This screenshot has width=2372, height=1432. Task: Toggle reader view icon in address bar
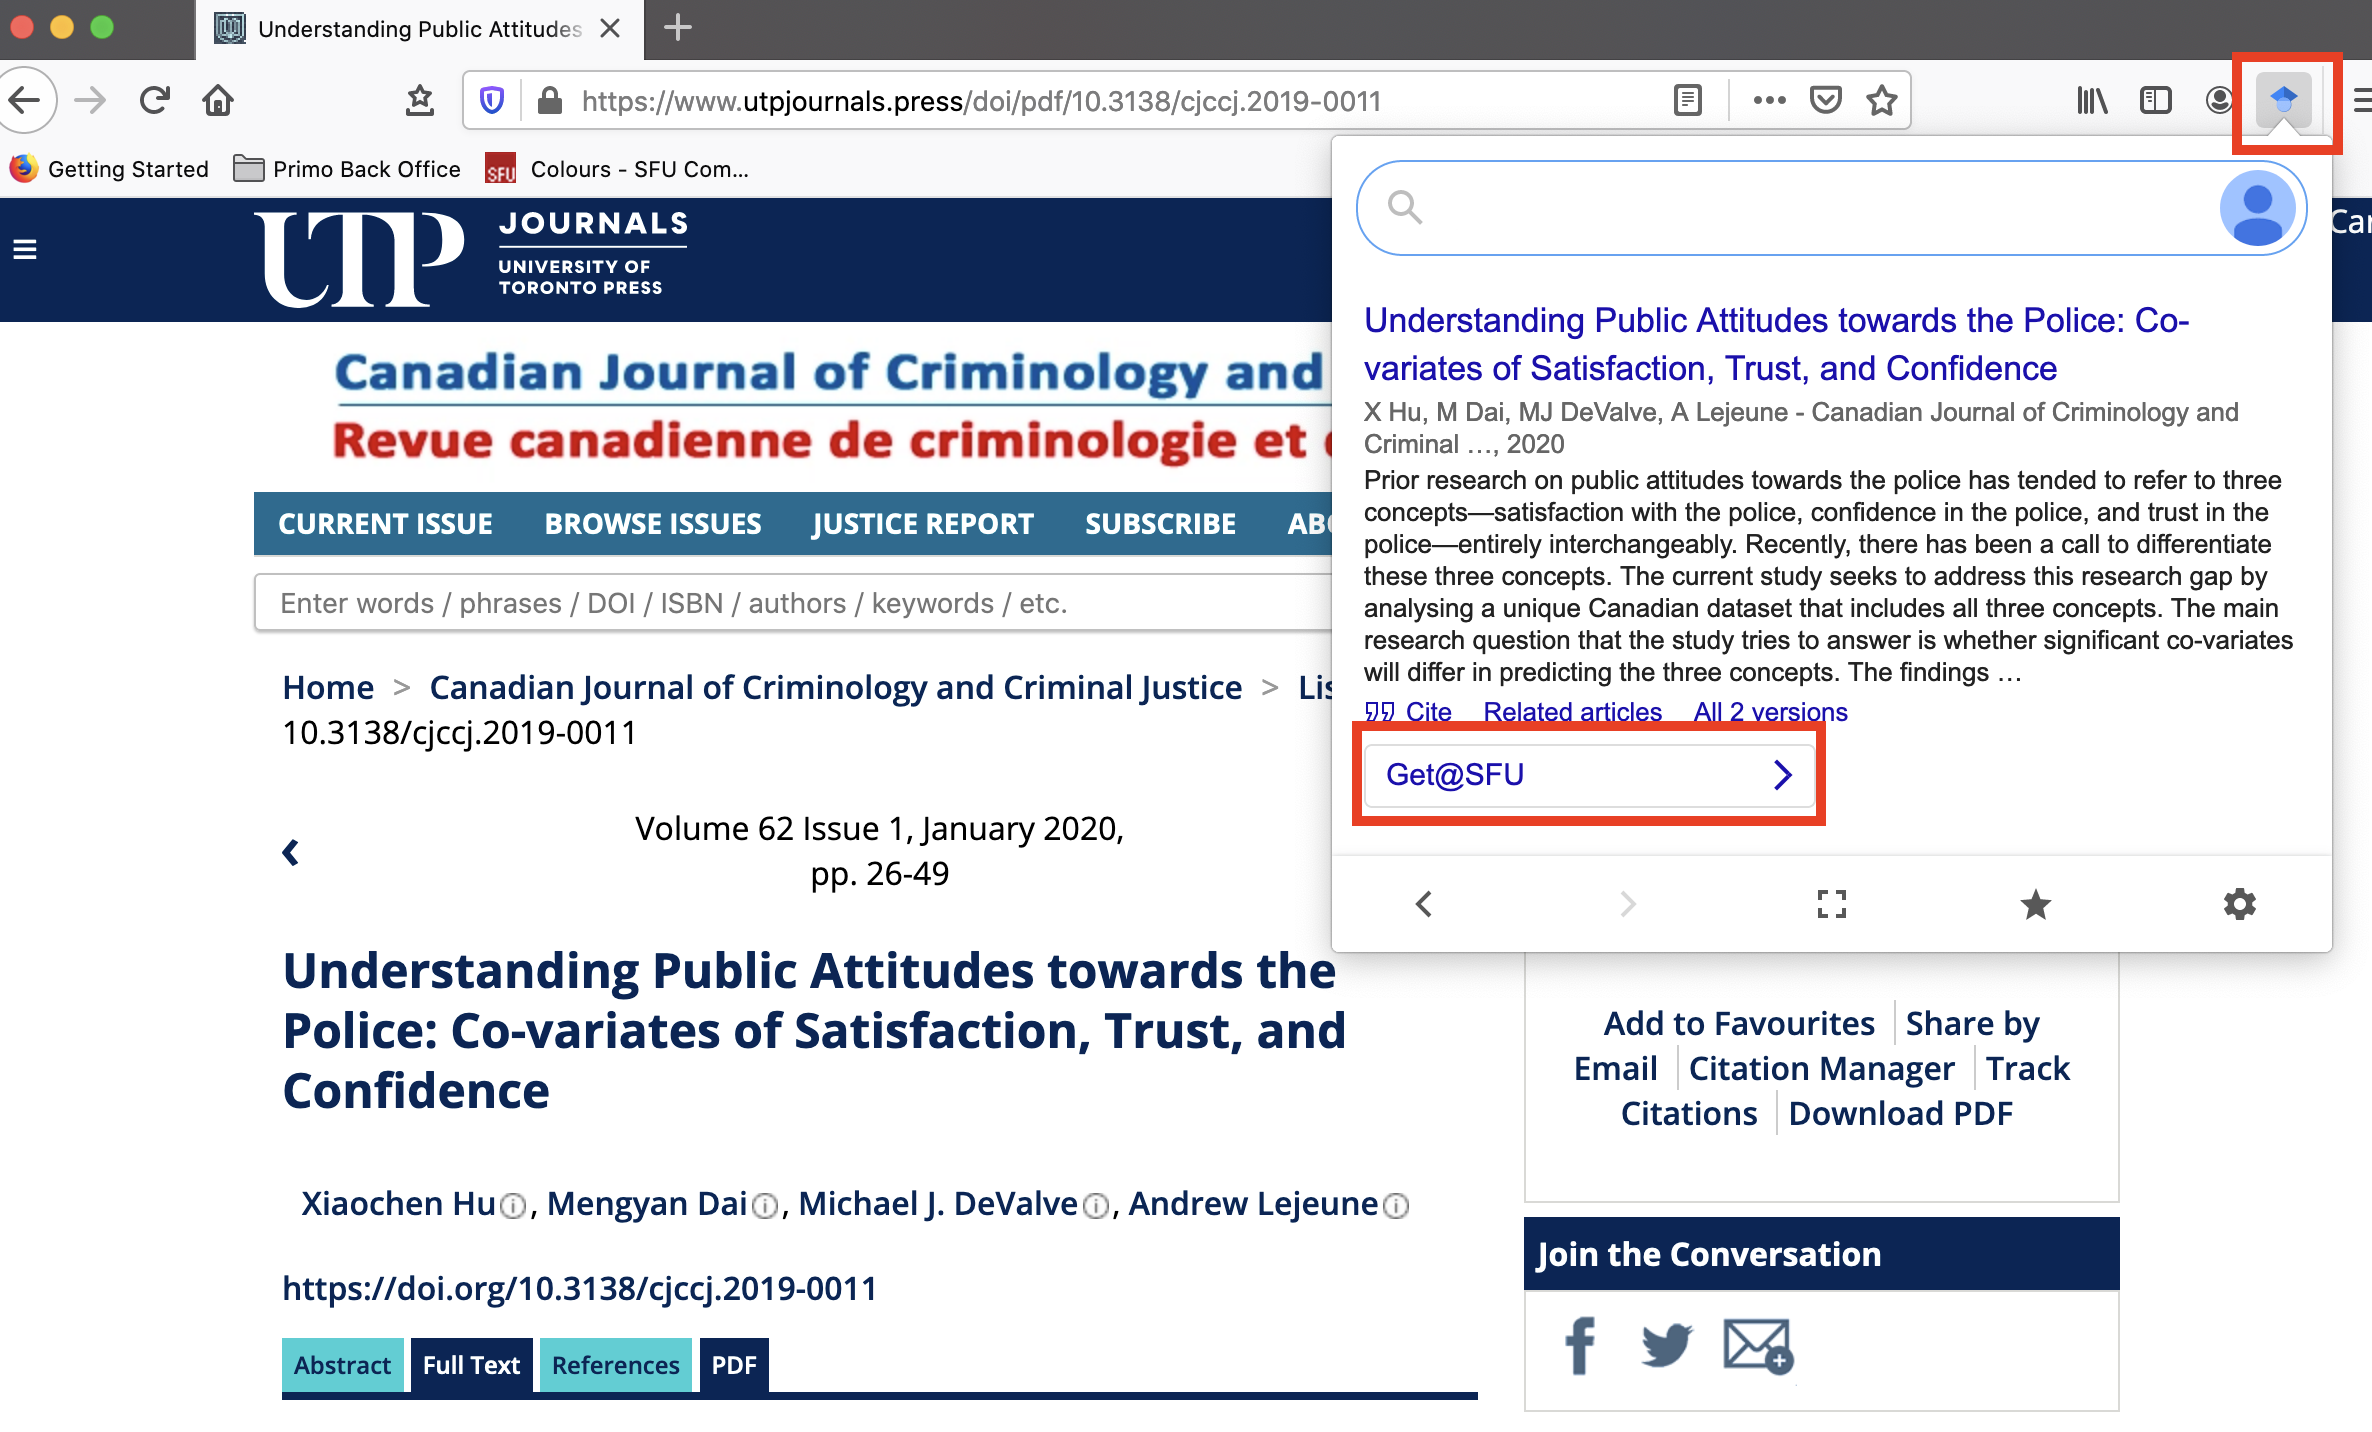[x=1687, y=100]
